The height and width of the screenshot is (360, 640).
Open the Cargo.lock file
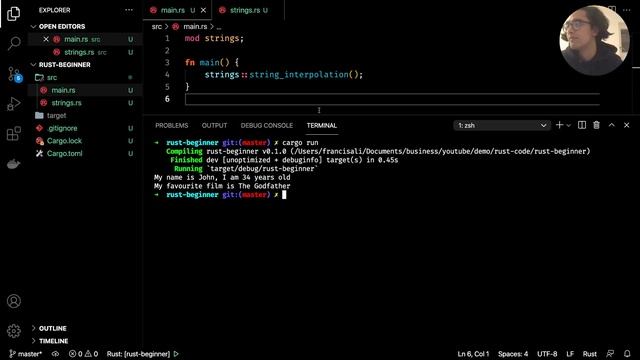tap(64, 141)
